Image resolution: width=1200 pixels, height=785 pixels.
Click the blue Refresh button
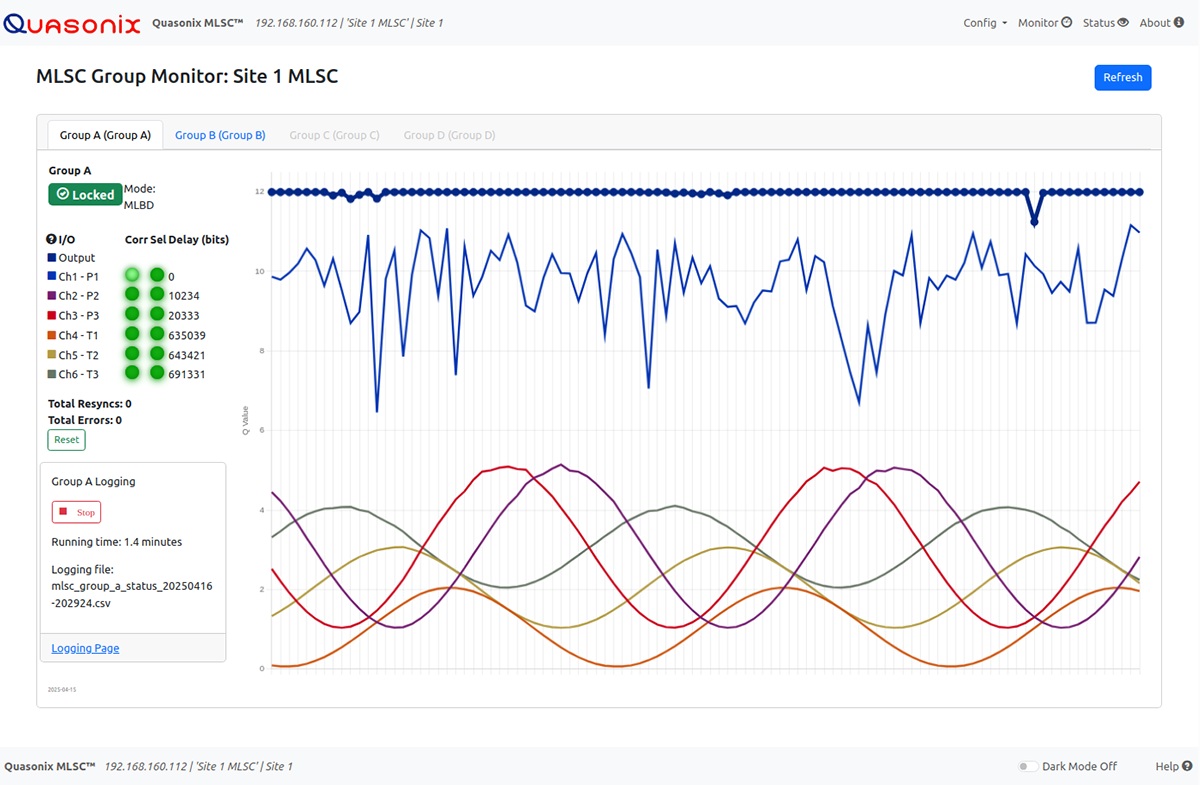click(1122, 78)
